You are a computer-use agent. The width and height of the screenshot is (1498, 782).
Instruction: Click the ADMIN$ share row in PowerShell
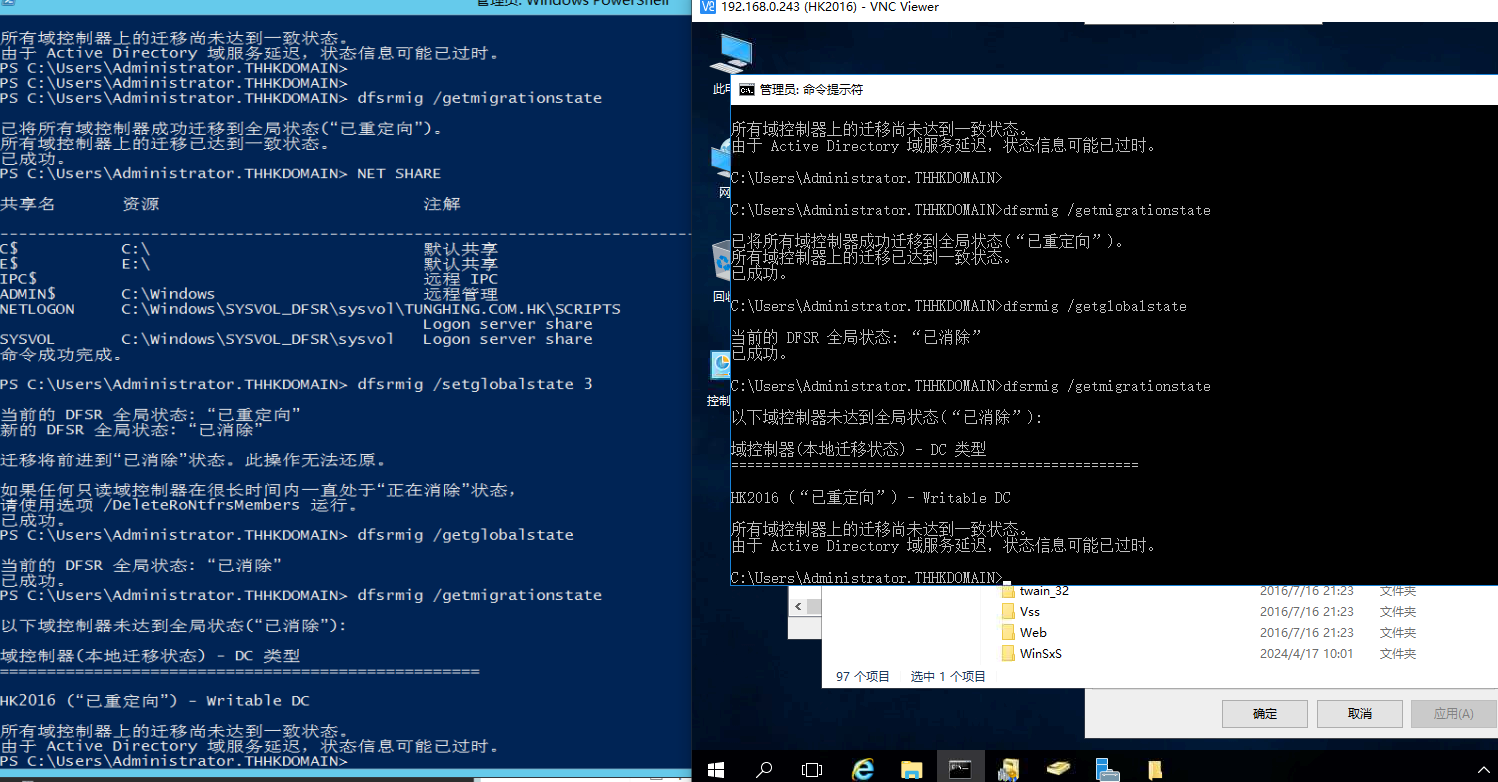point(249,294)
